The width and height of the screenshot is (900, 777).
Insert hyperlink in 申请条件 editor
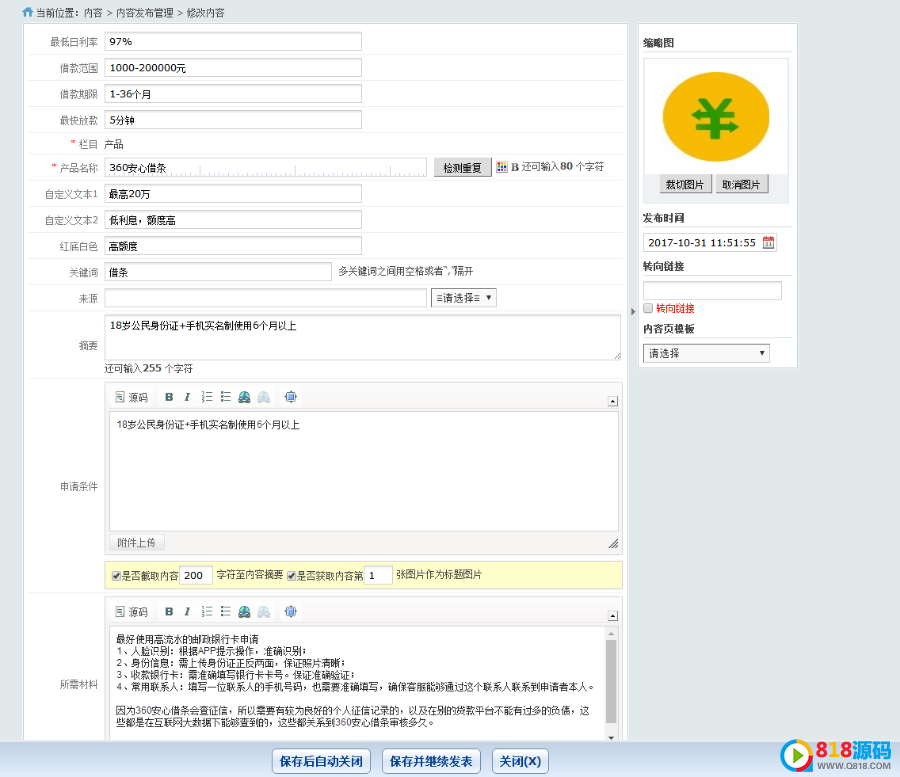coord(245,397)
